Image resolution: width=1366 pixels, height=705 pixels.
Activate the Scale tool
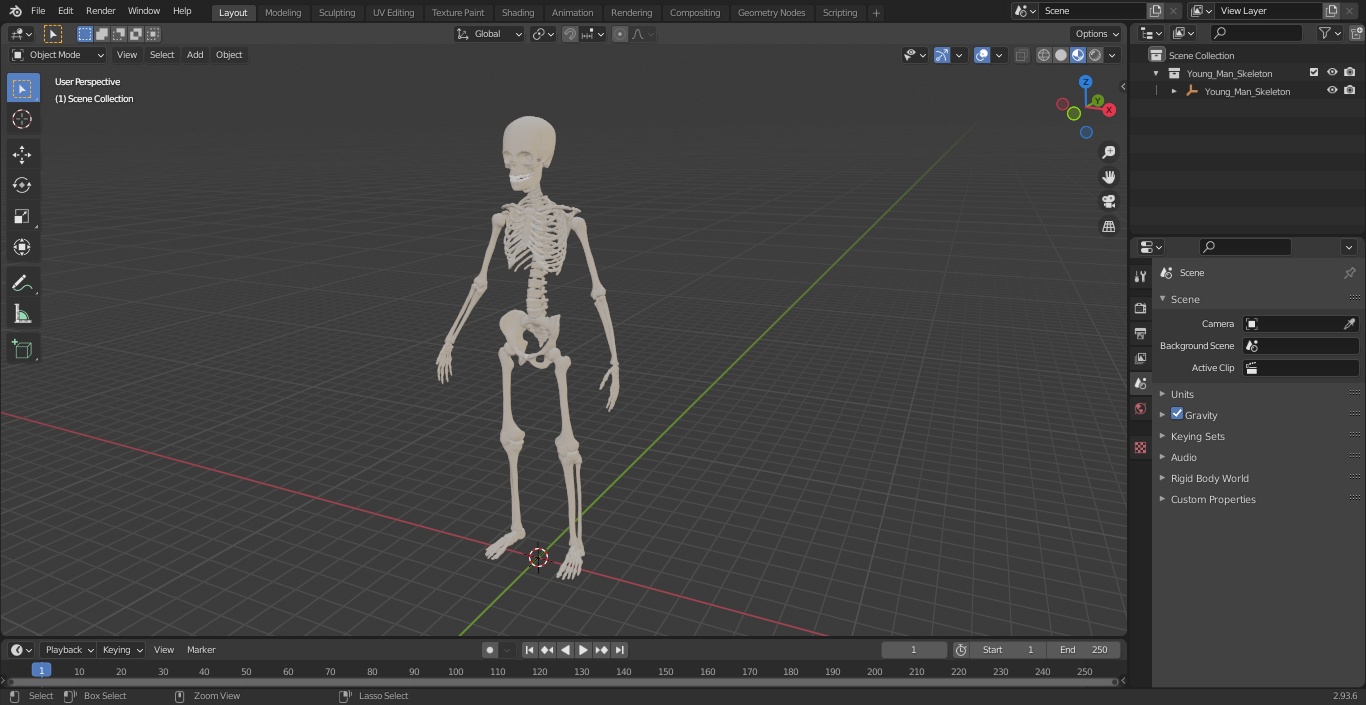coord(22,216)
